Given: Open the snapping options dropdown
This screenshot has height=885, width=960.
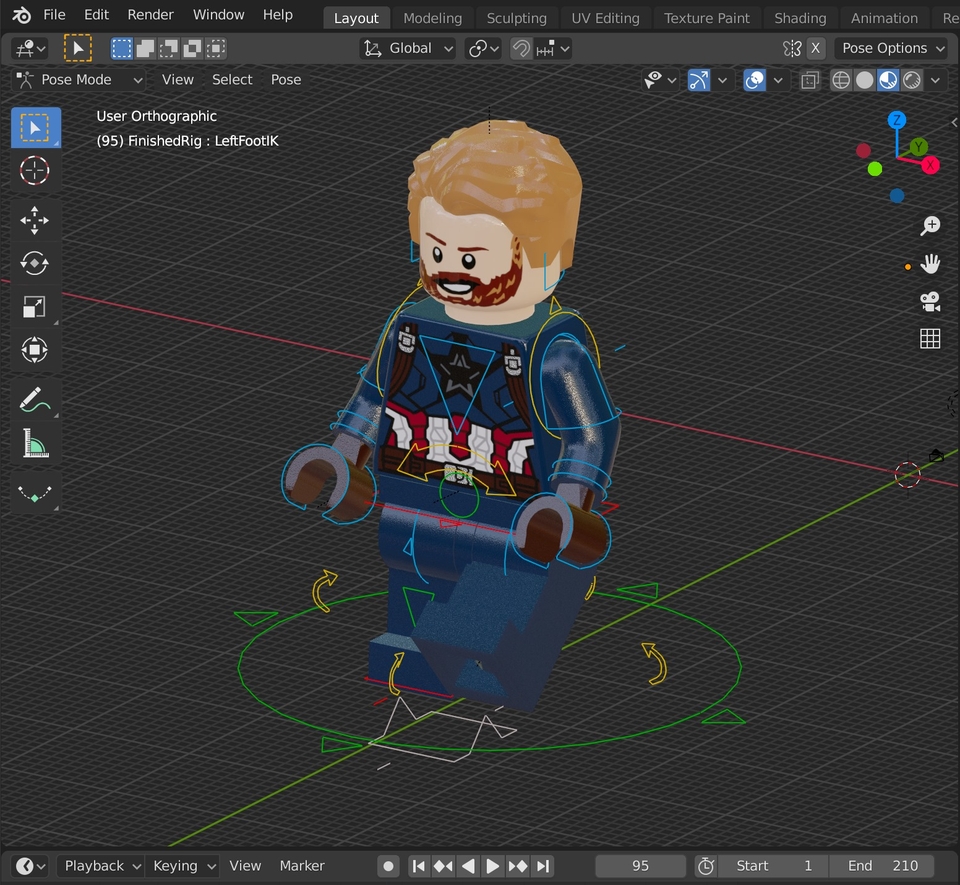Looking at the screenshot, I should coord(553,48).
